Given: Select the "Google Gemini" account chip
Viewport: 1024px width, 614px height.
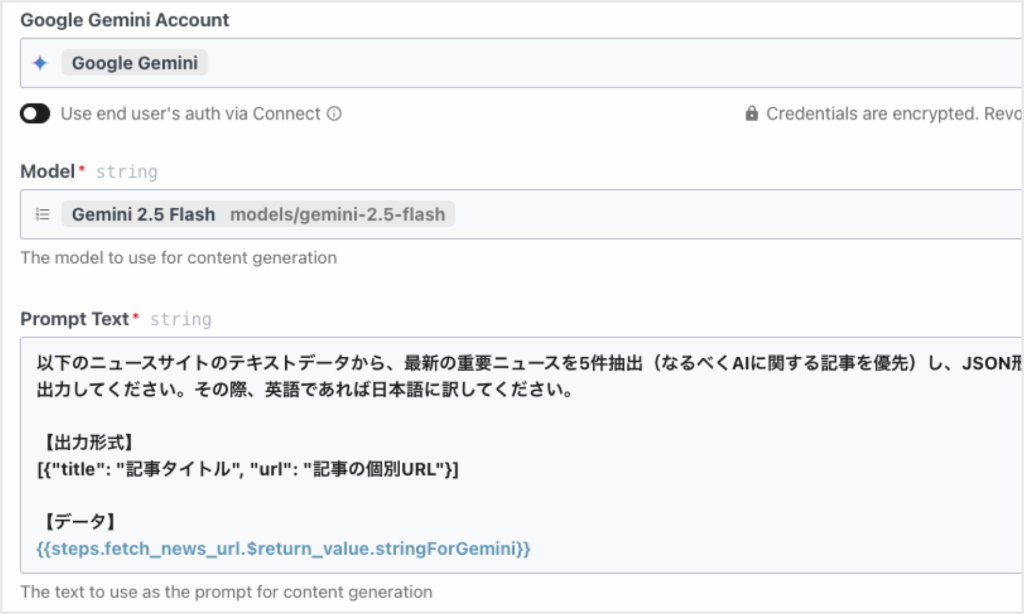Looking at the screenshot, I should point(134,63).
